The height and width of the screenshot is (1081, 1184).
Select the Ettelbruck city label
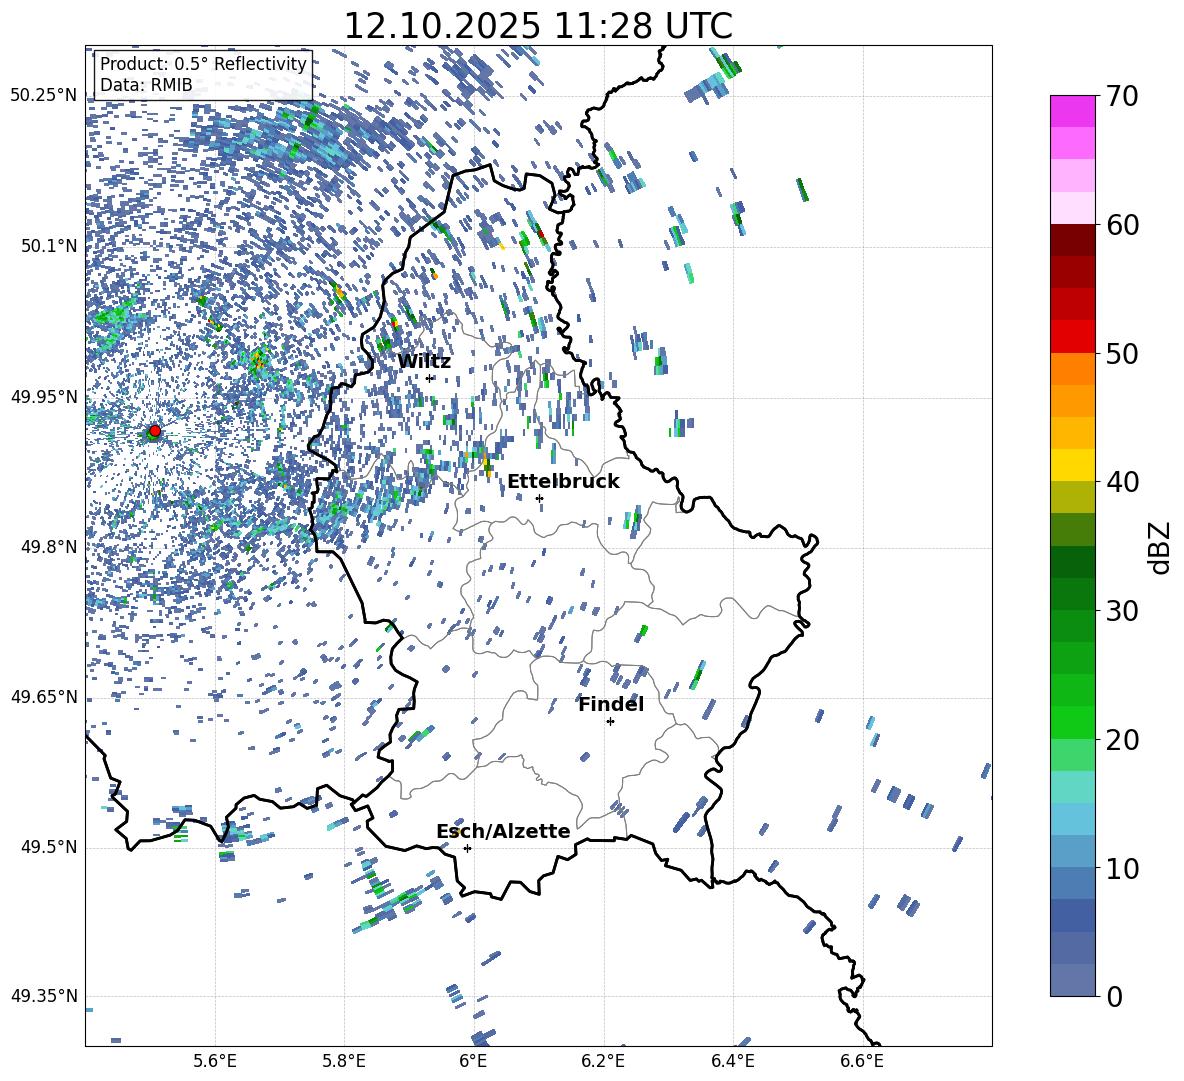point(563,481)
